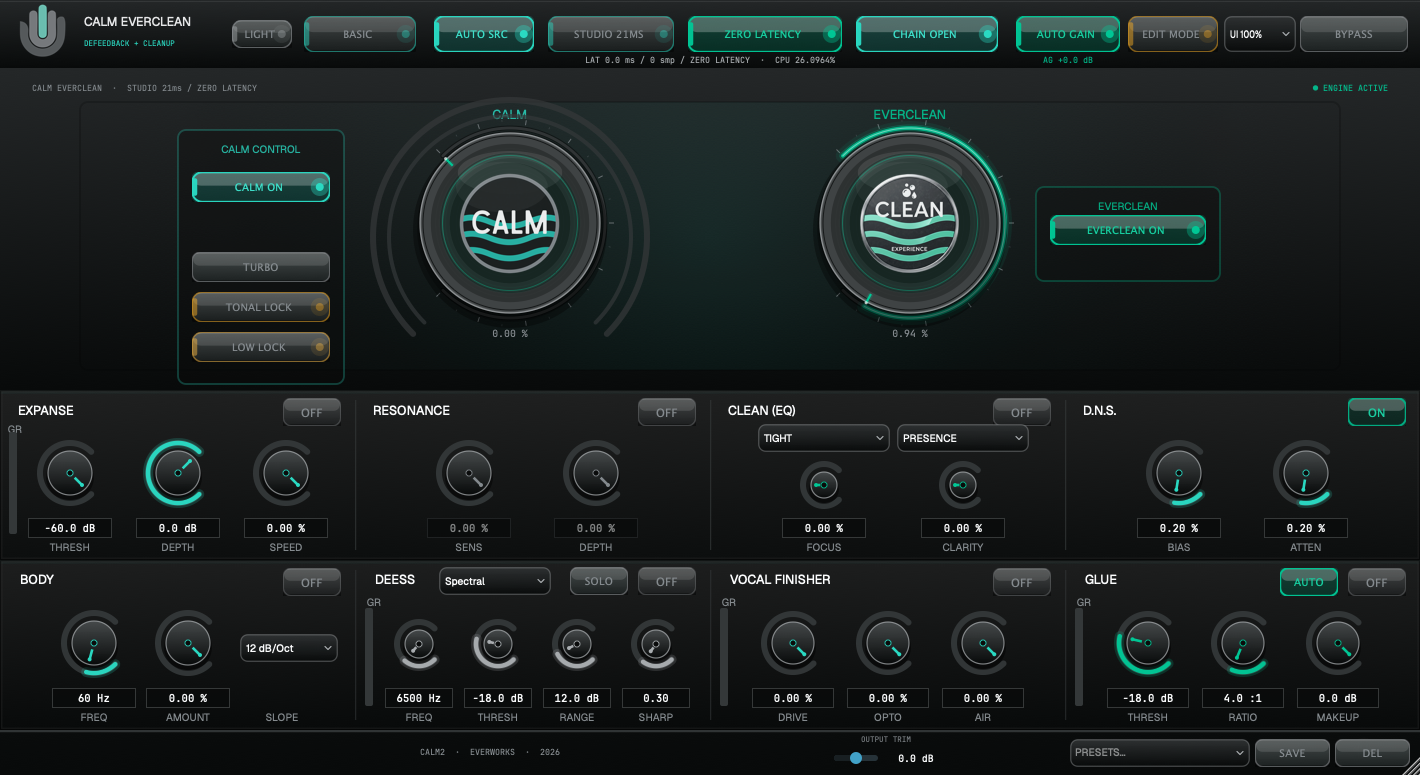Click the AUTO GAIN button
Image resolution: width=1420 pixels, height=775 pixels.
click(1068, 34)
